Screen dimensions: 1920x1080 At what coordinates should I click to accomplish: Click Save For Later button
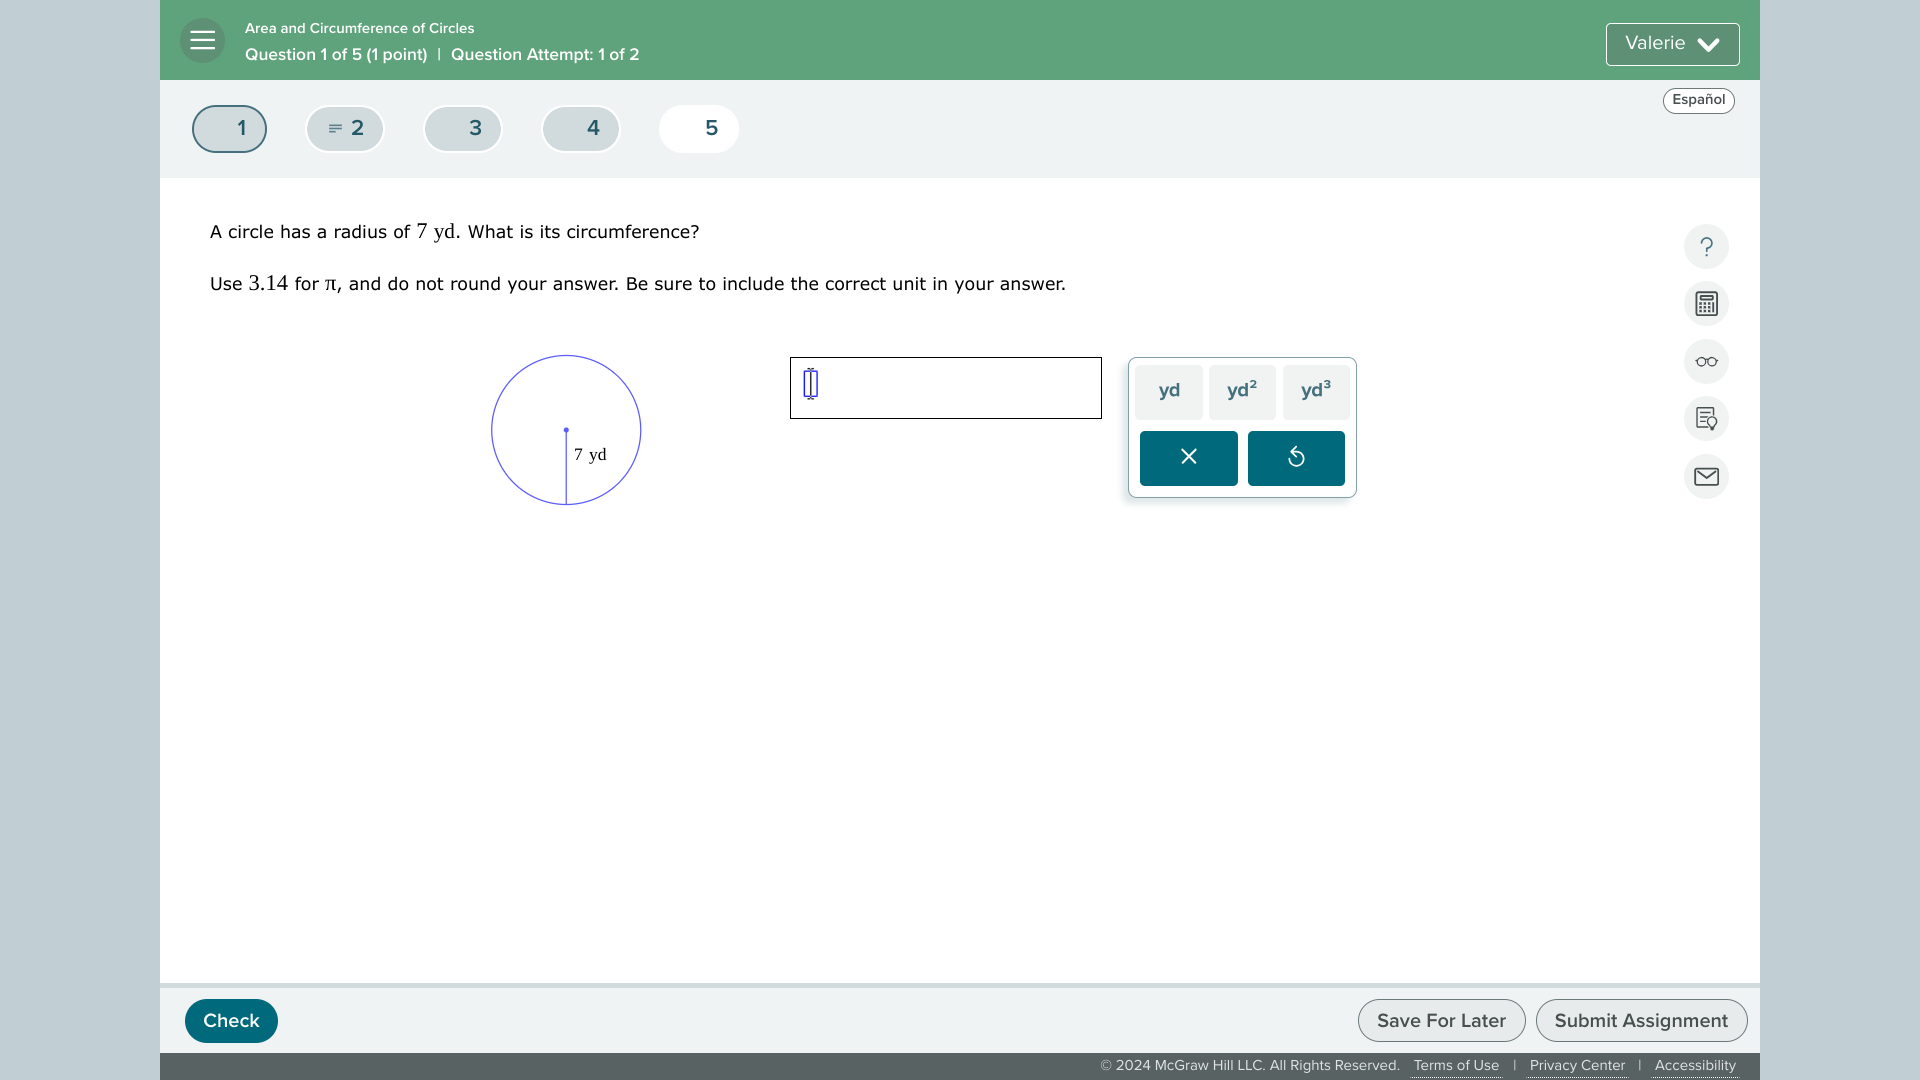point(1441,1021)
